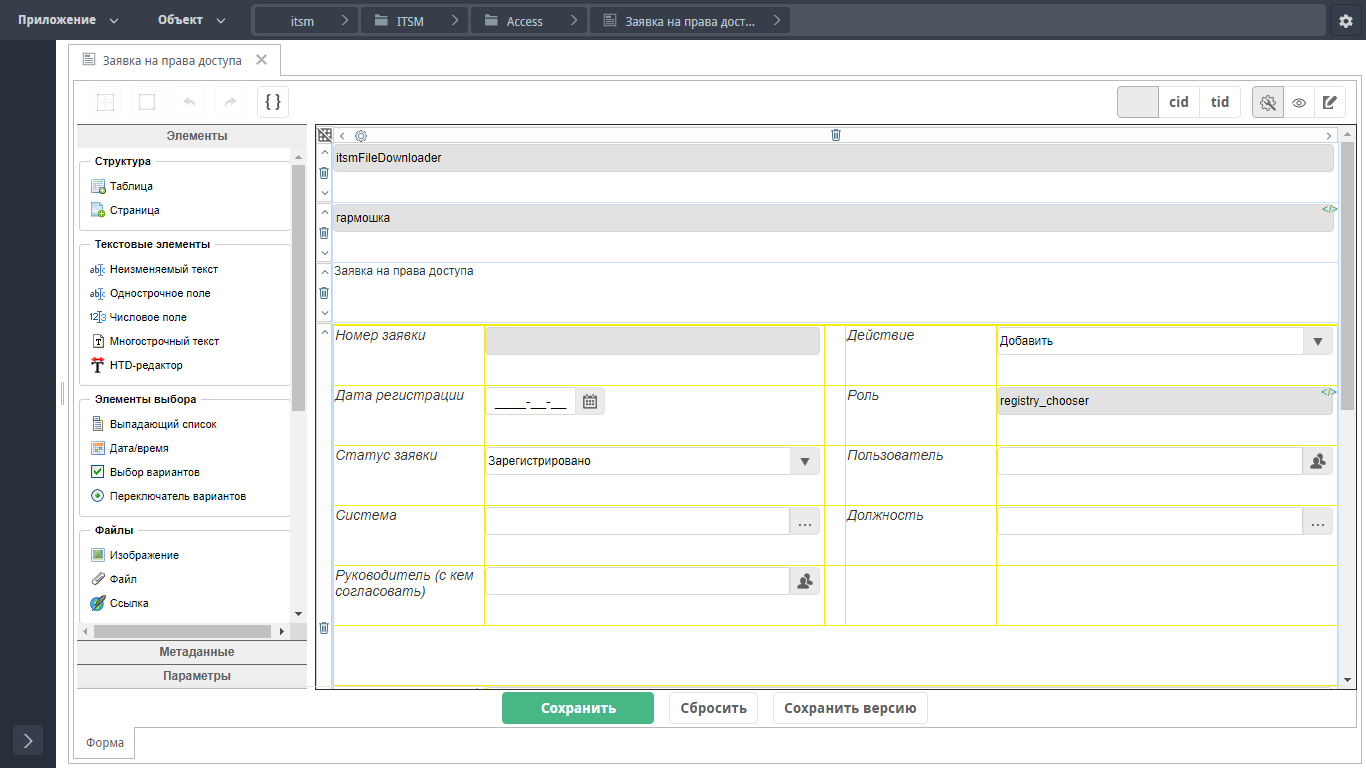Click the Сбросить button

tap(714, 708)
